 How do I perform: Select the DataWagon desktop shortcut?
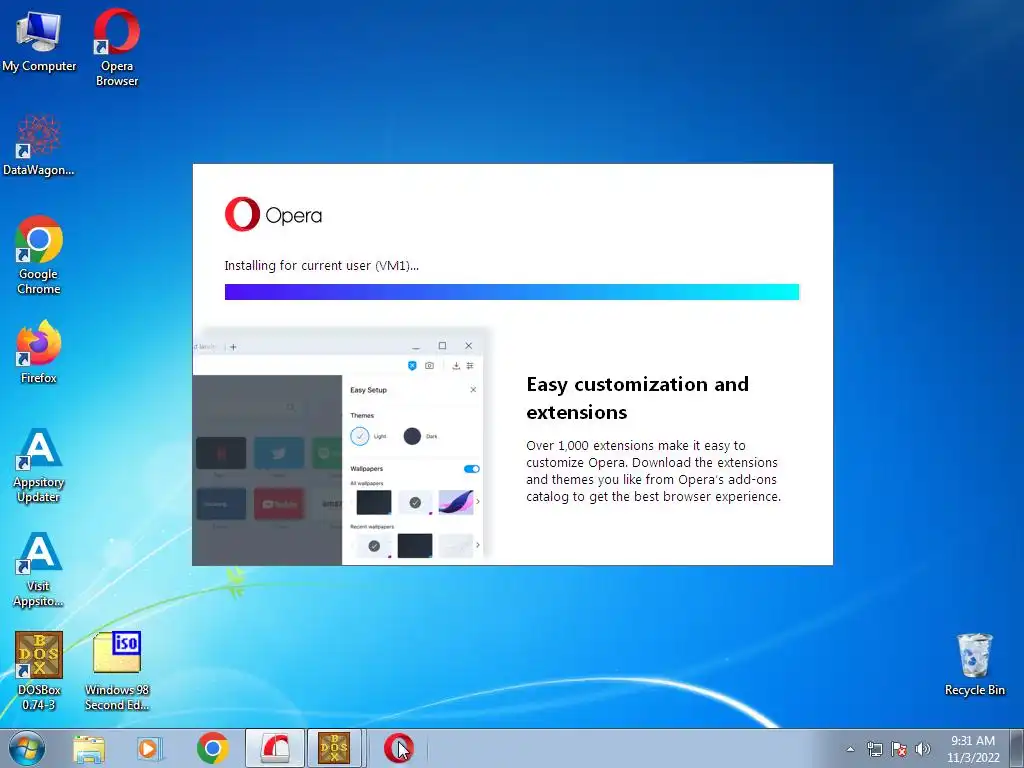pos(39,145)
